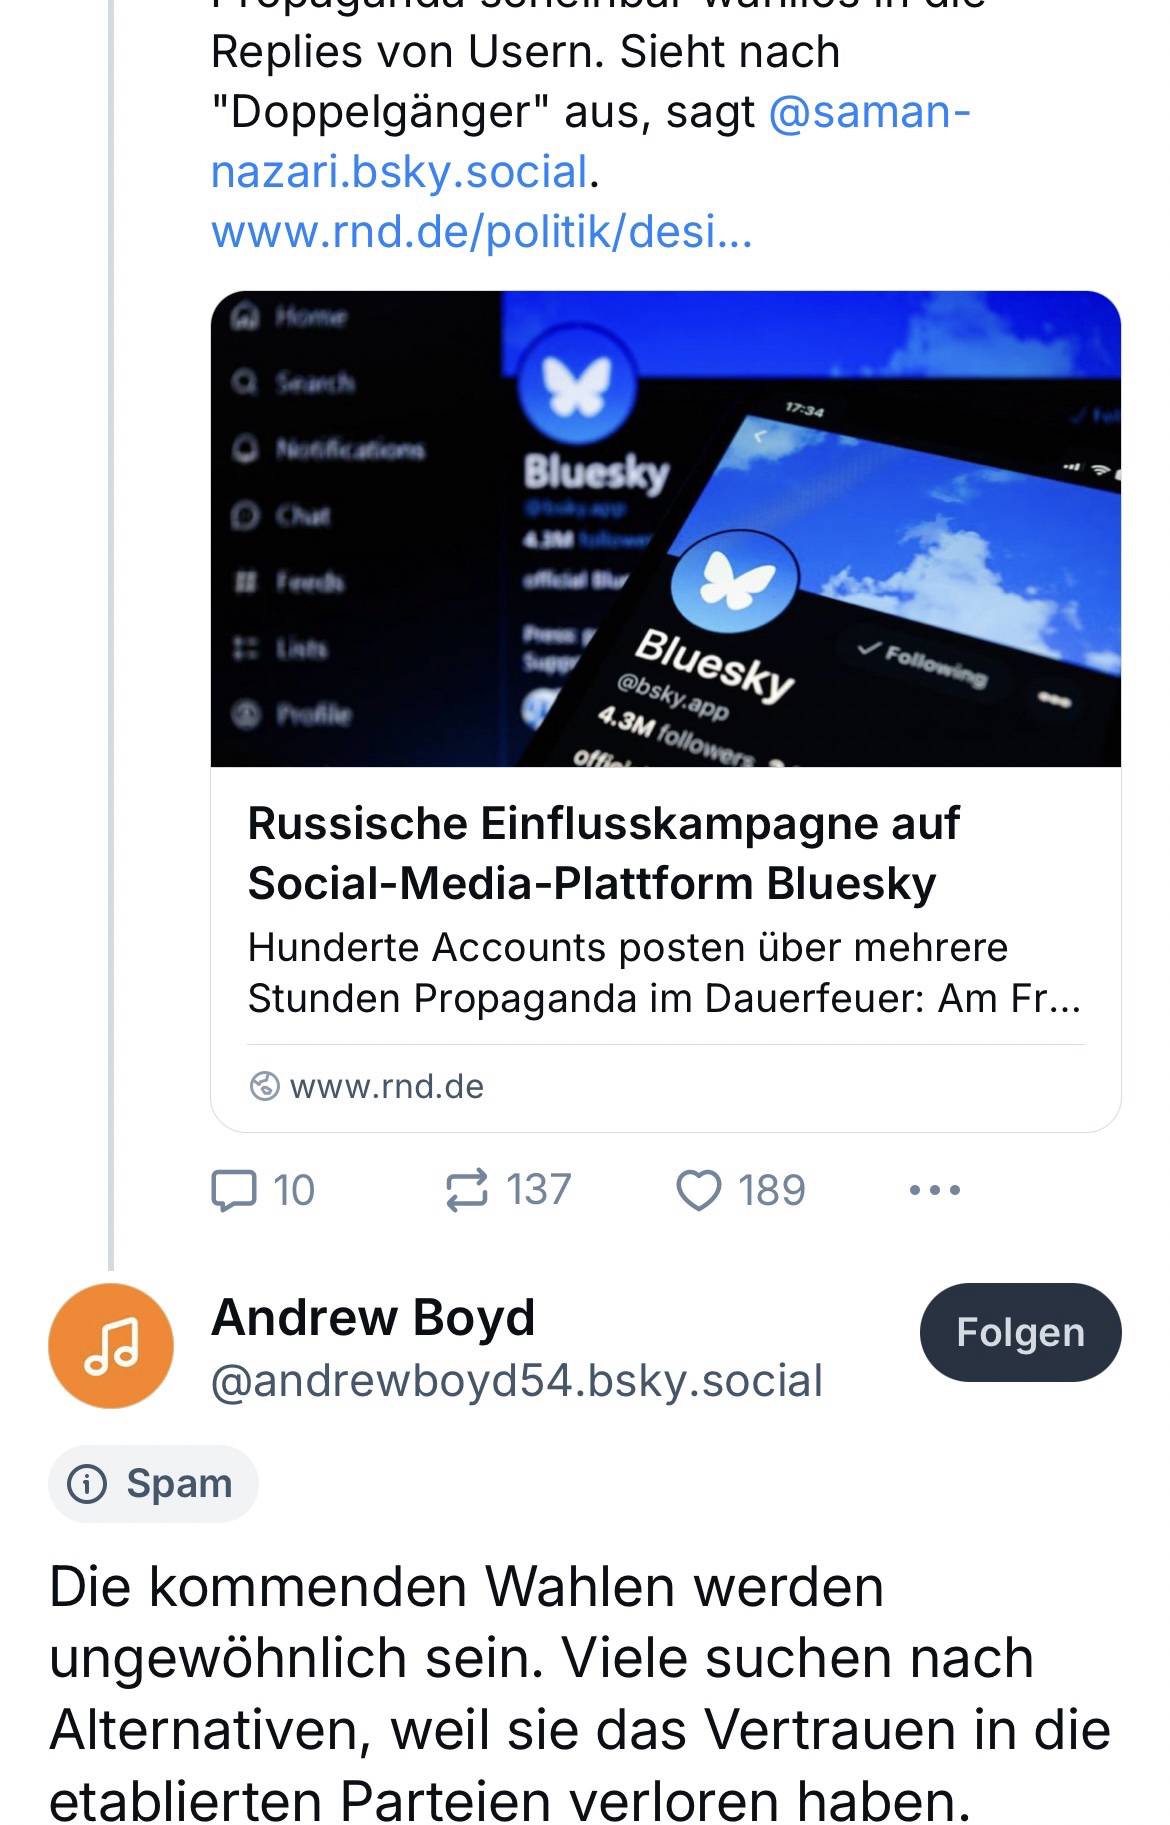This screenshot has width=1170, height=1825.
Task: Click the globe icon beside www.rnd.de
Action: (264, 1086)
